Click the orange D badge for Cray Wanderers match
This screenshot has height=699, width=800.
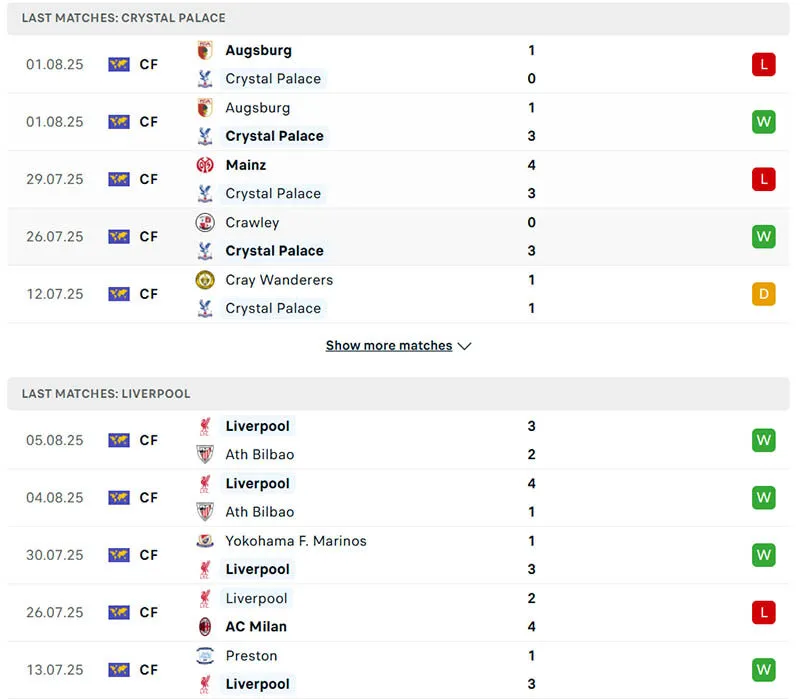coord(764,294)
